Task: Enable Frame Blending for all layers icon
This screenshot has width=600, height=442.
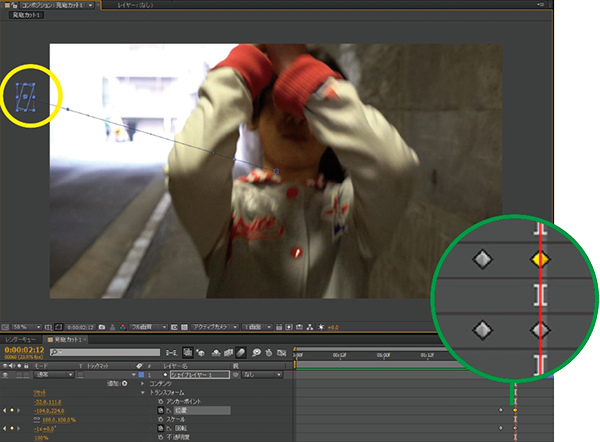Action: click(x=228, y=352)
